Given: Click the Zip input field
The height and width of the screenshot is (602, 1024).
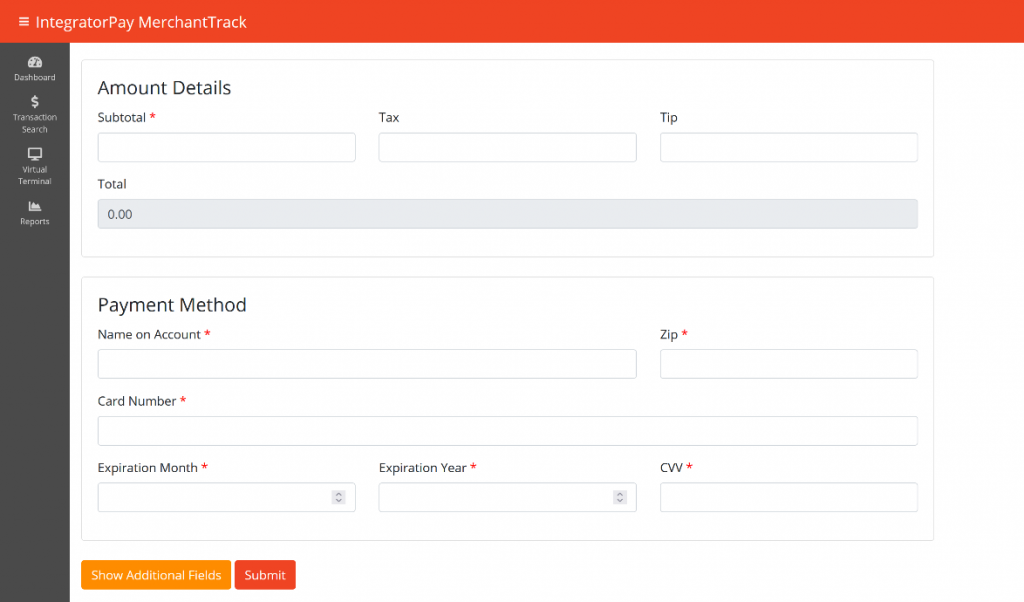Looking at the screenshot, I should tap(788, 364).
